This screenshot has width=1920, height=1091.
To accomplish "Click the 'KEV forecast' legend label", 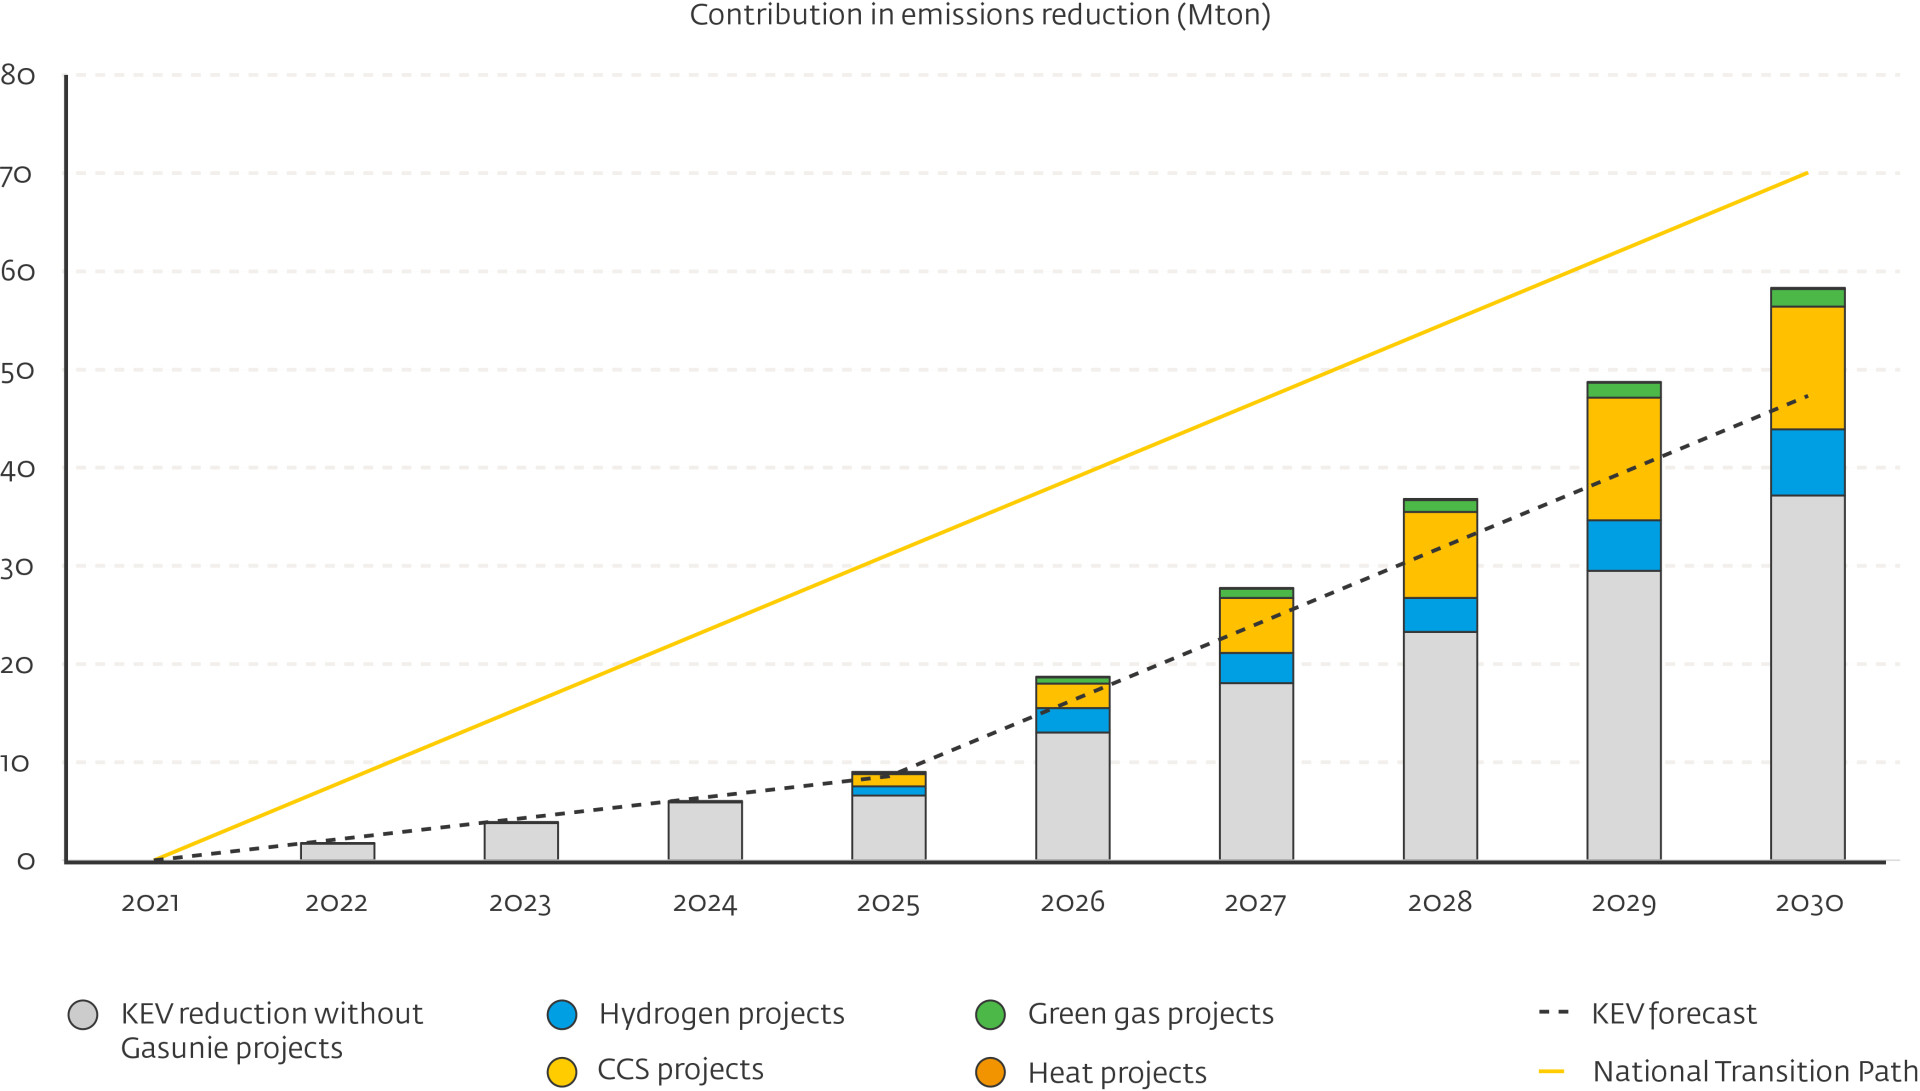I will pos(1674,1014).
